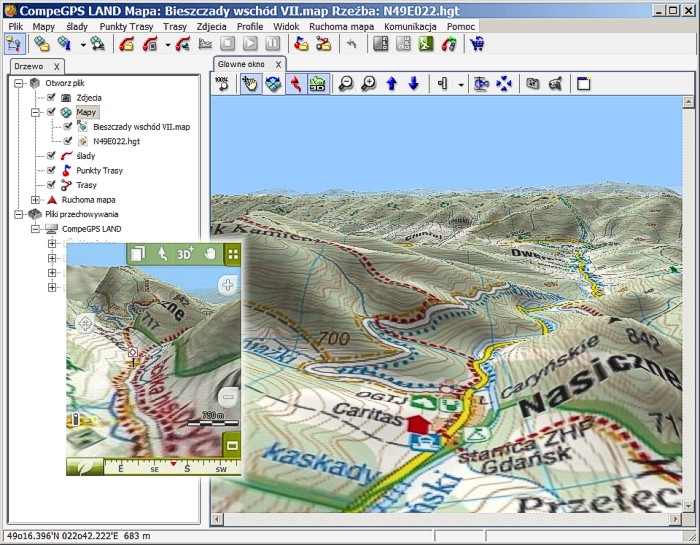
Task: Click the zoom in magnifier in map toolbar
Action: pyautogui.click(x=369, y=83)
